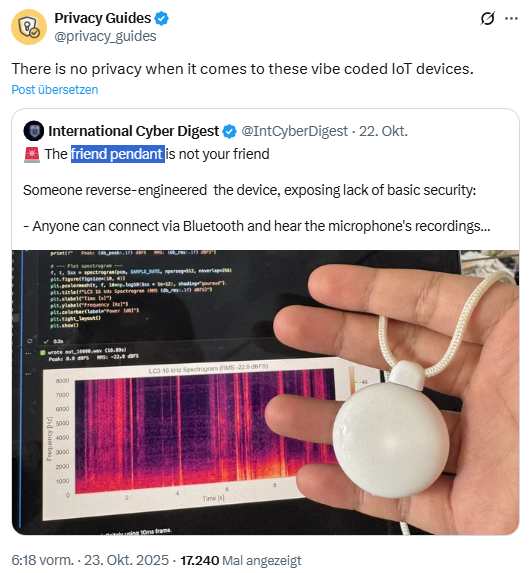Open the three-dot more options menu
Screen dimensions: 530x573
pyautogui.click(x=511, y=18)
